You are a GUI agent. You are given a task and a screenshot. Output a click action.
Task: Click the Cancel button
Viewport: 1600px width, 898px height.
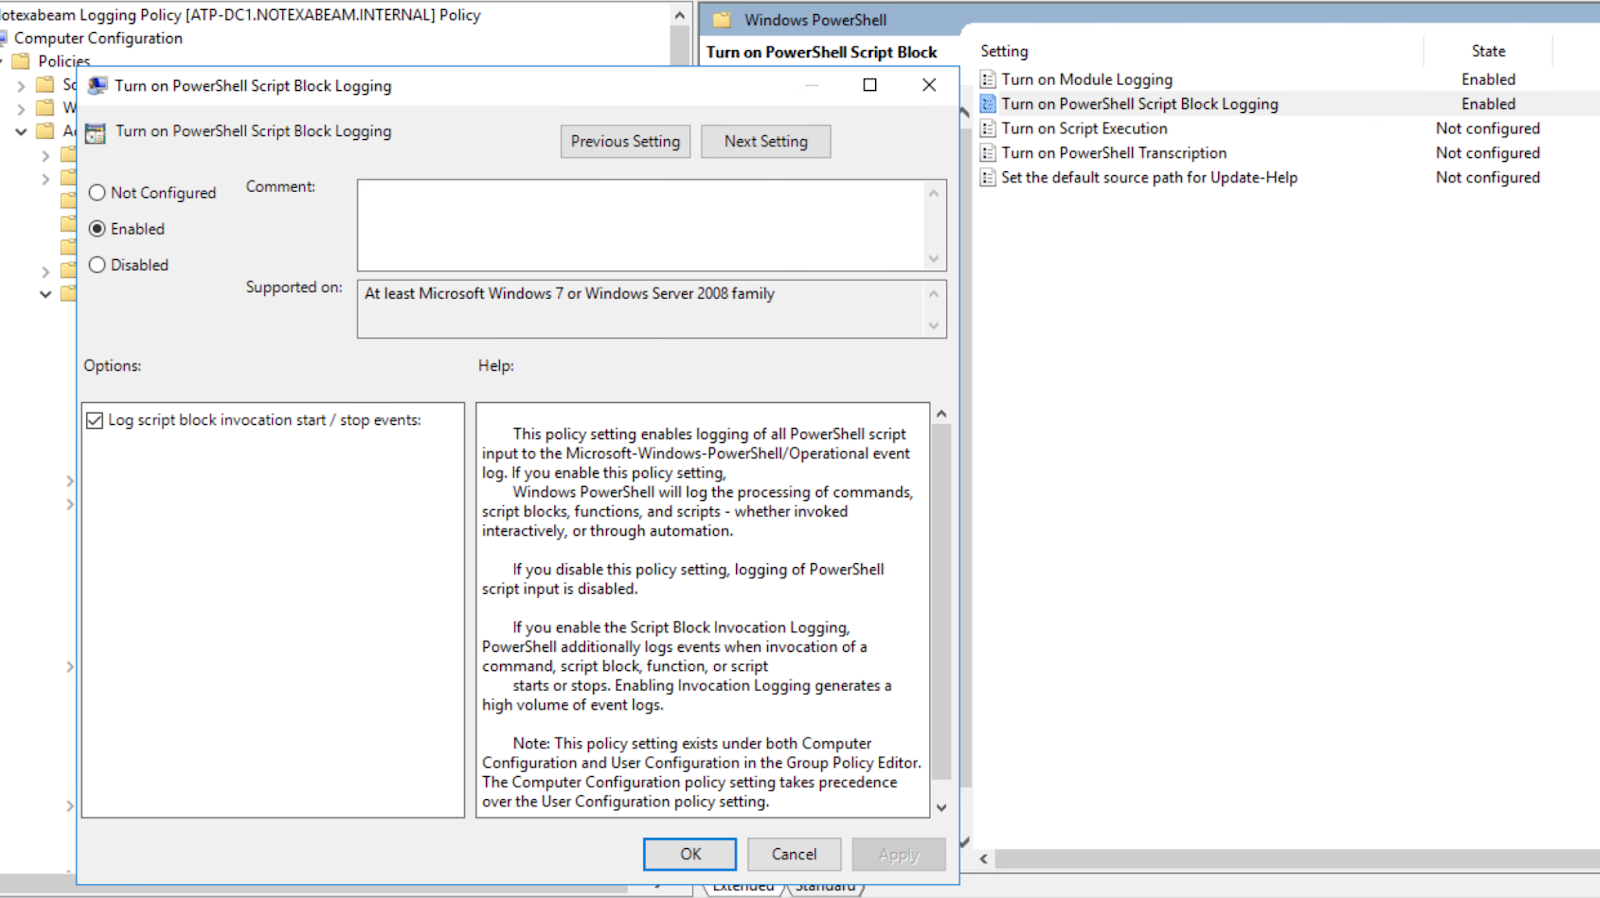(x=794, y=854)
